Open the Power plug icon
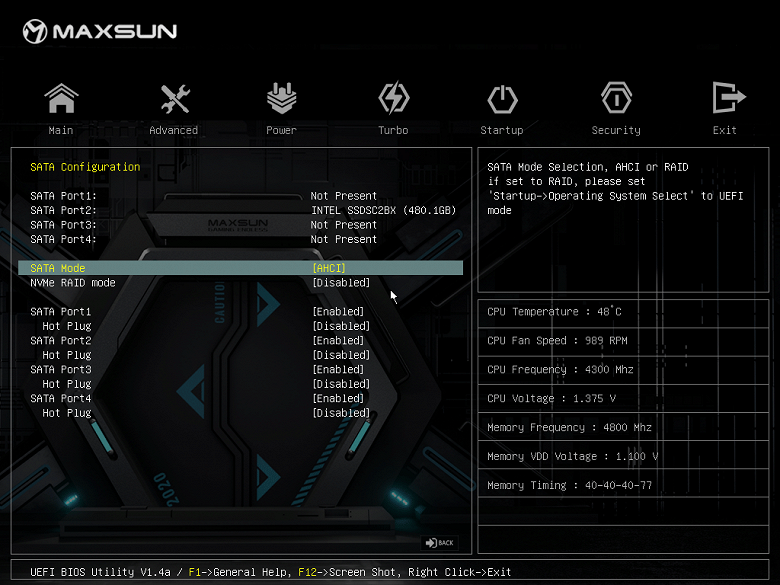 point(282,98)
